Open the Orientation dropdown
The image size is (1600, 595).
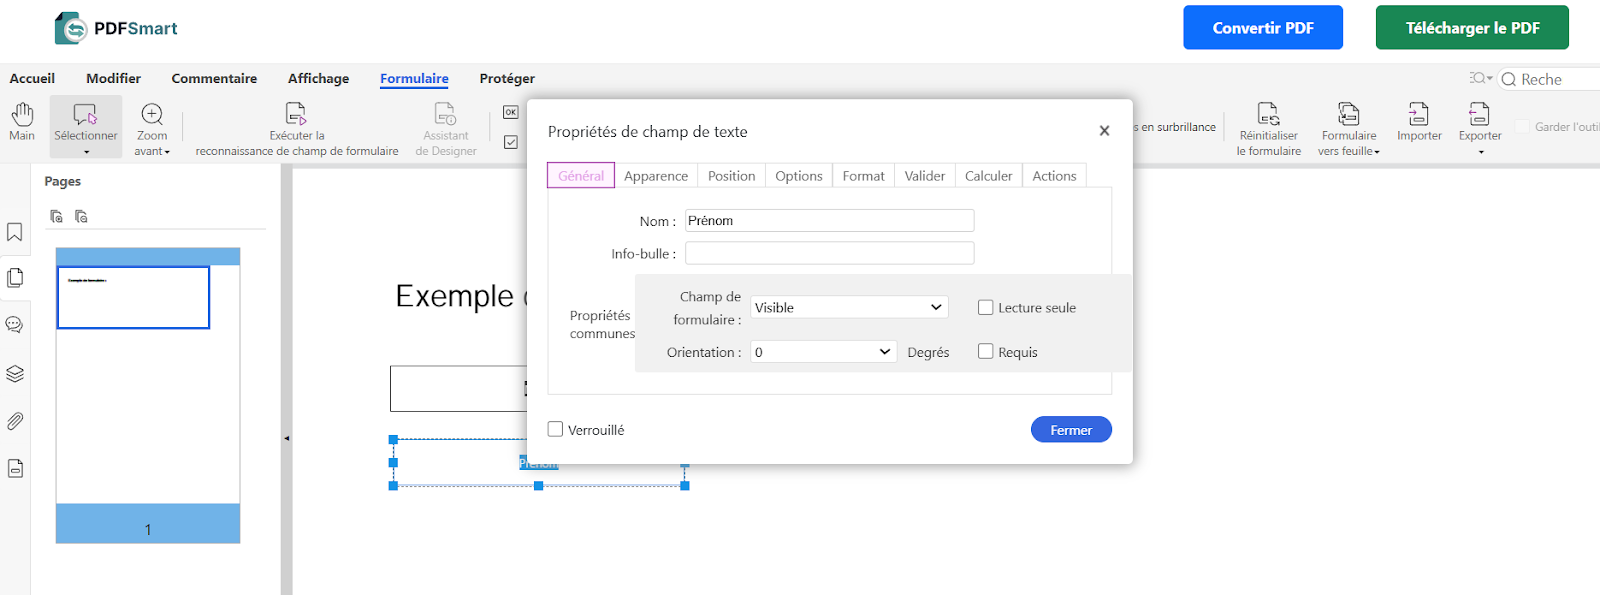coord(823,352)
